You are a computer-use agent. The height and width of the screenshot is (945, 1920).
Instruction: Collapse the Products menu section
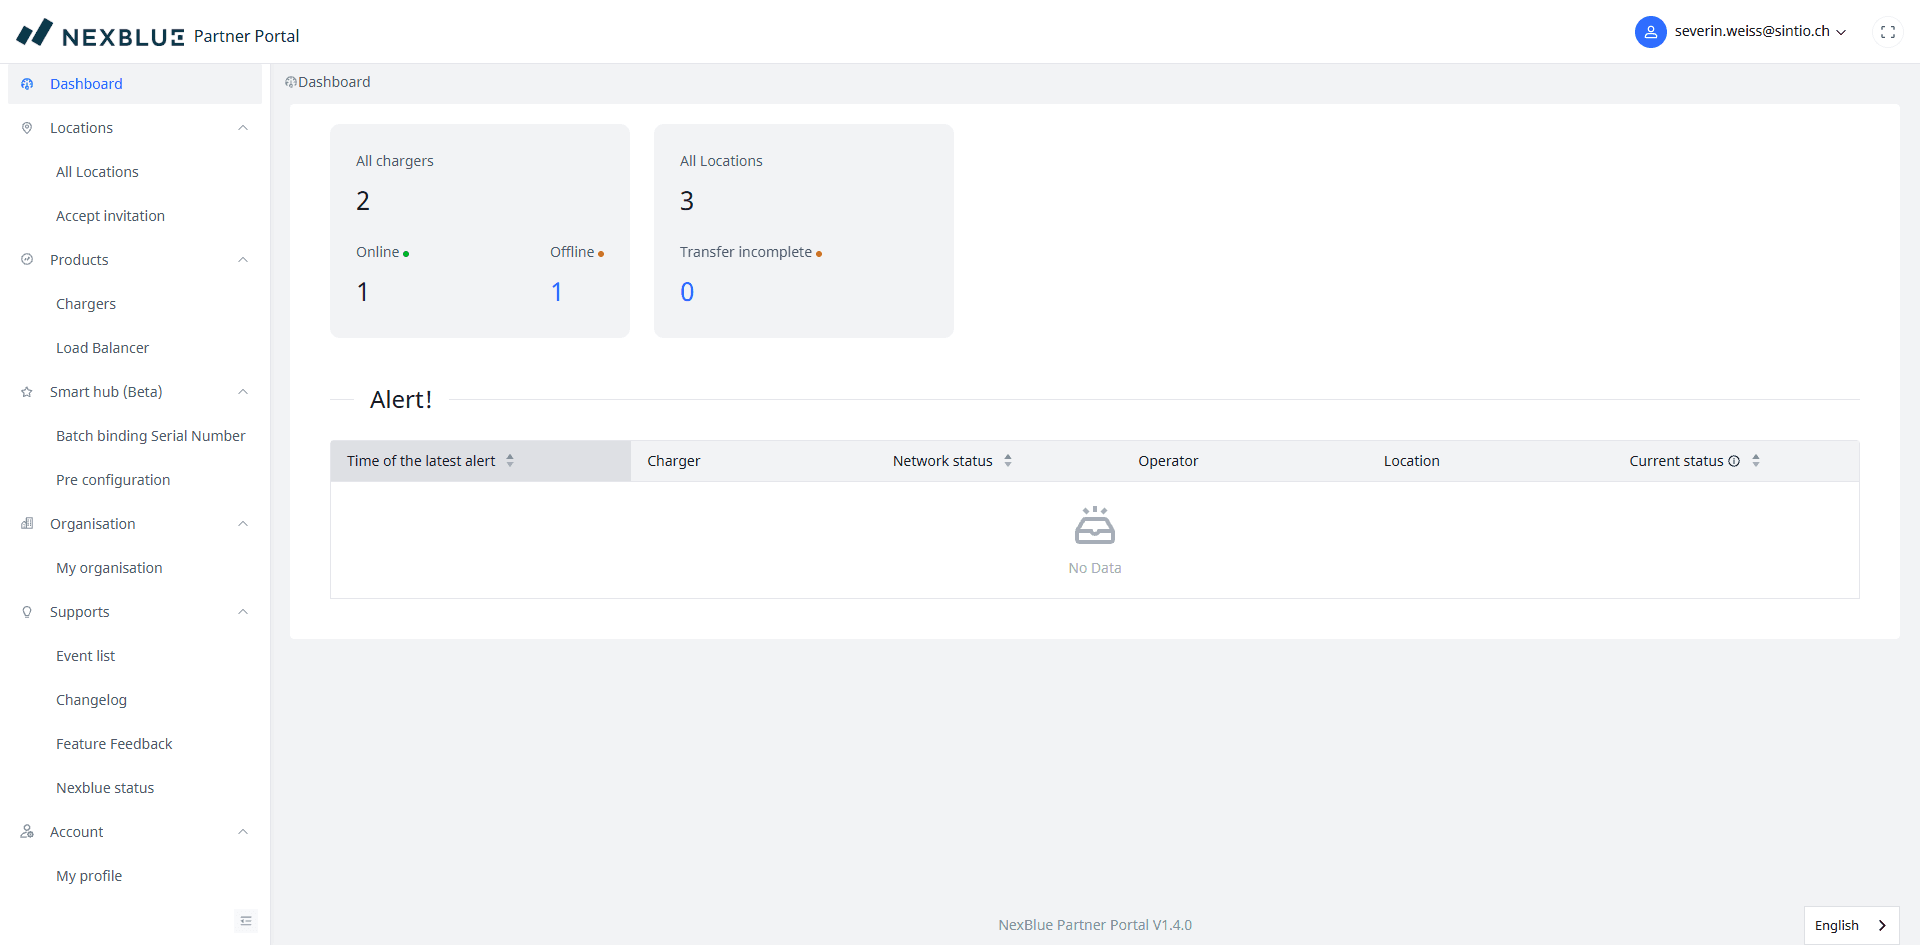tap(242, 260)
